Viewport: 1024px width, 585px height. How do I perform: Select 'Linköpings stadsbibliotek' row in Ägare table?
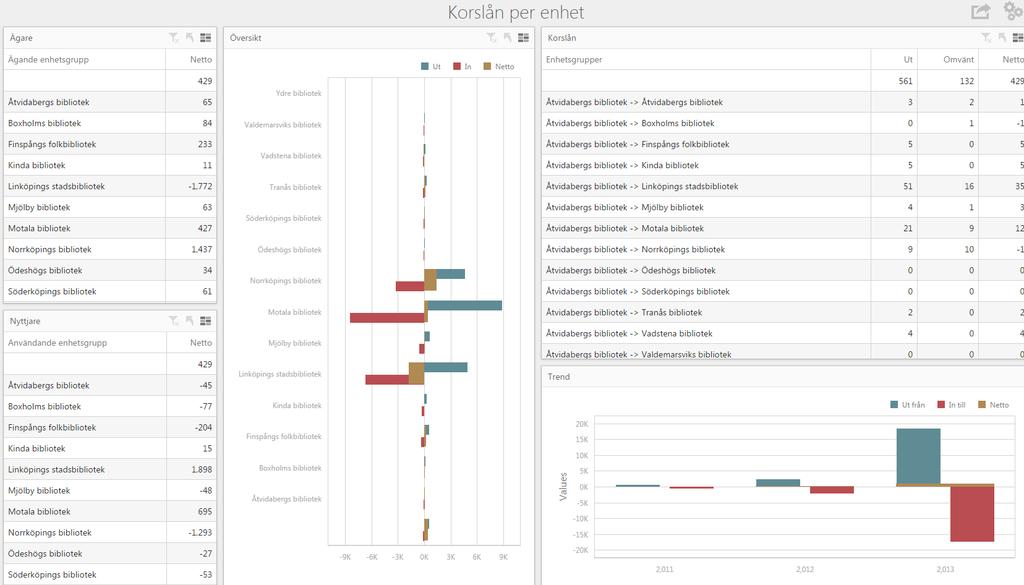click(110, 186)
